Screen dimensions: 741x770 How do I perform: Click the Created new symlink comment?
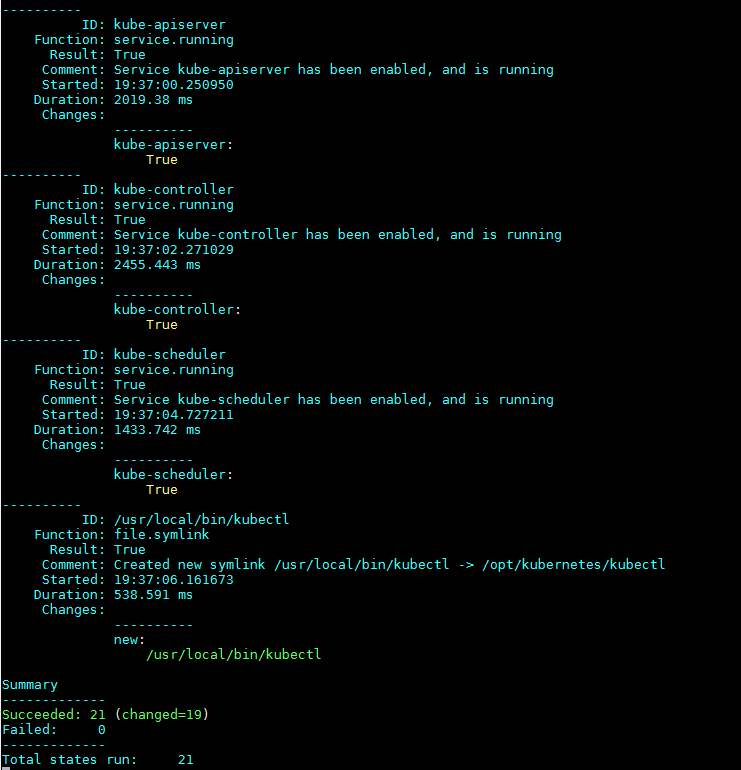pos(389,564)
